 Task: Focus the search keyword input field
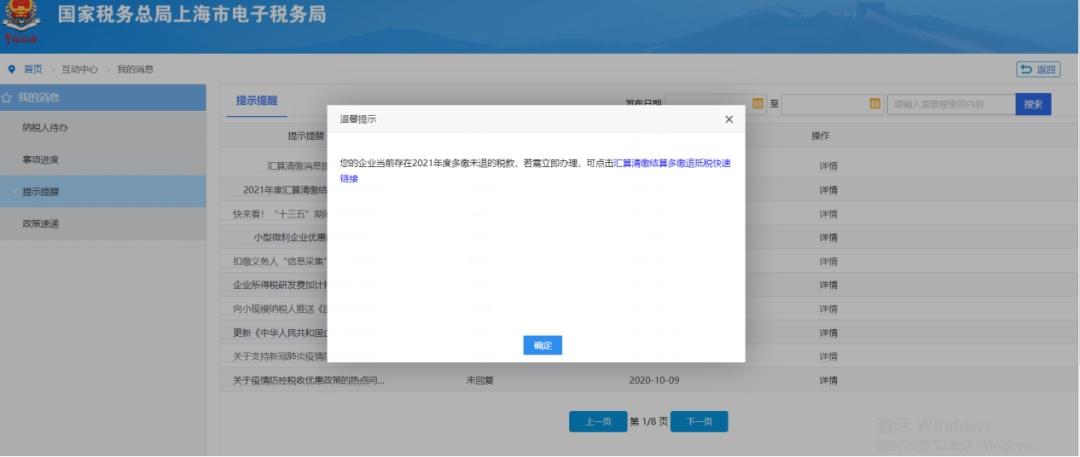tap(950, 104)
